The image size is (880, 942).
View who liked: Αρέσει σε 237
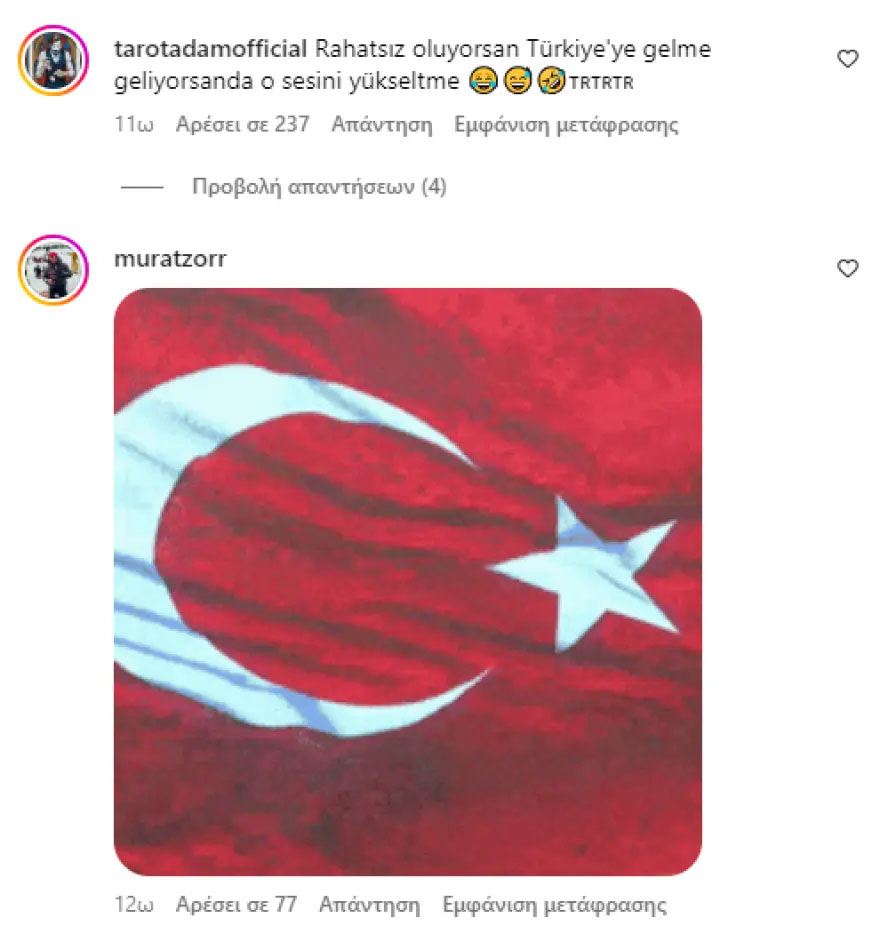coord(242,124)
